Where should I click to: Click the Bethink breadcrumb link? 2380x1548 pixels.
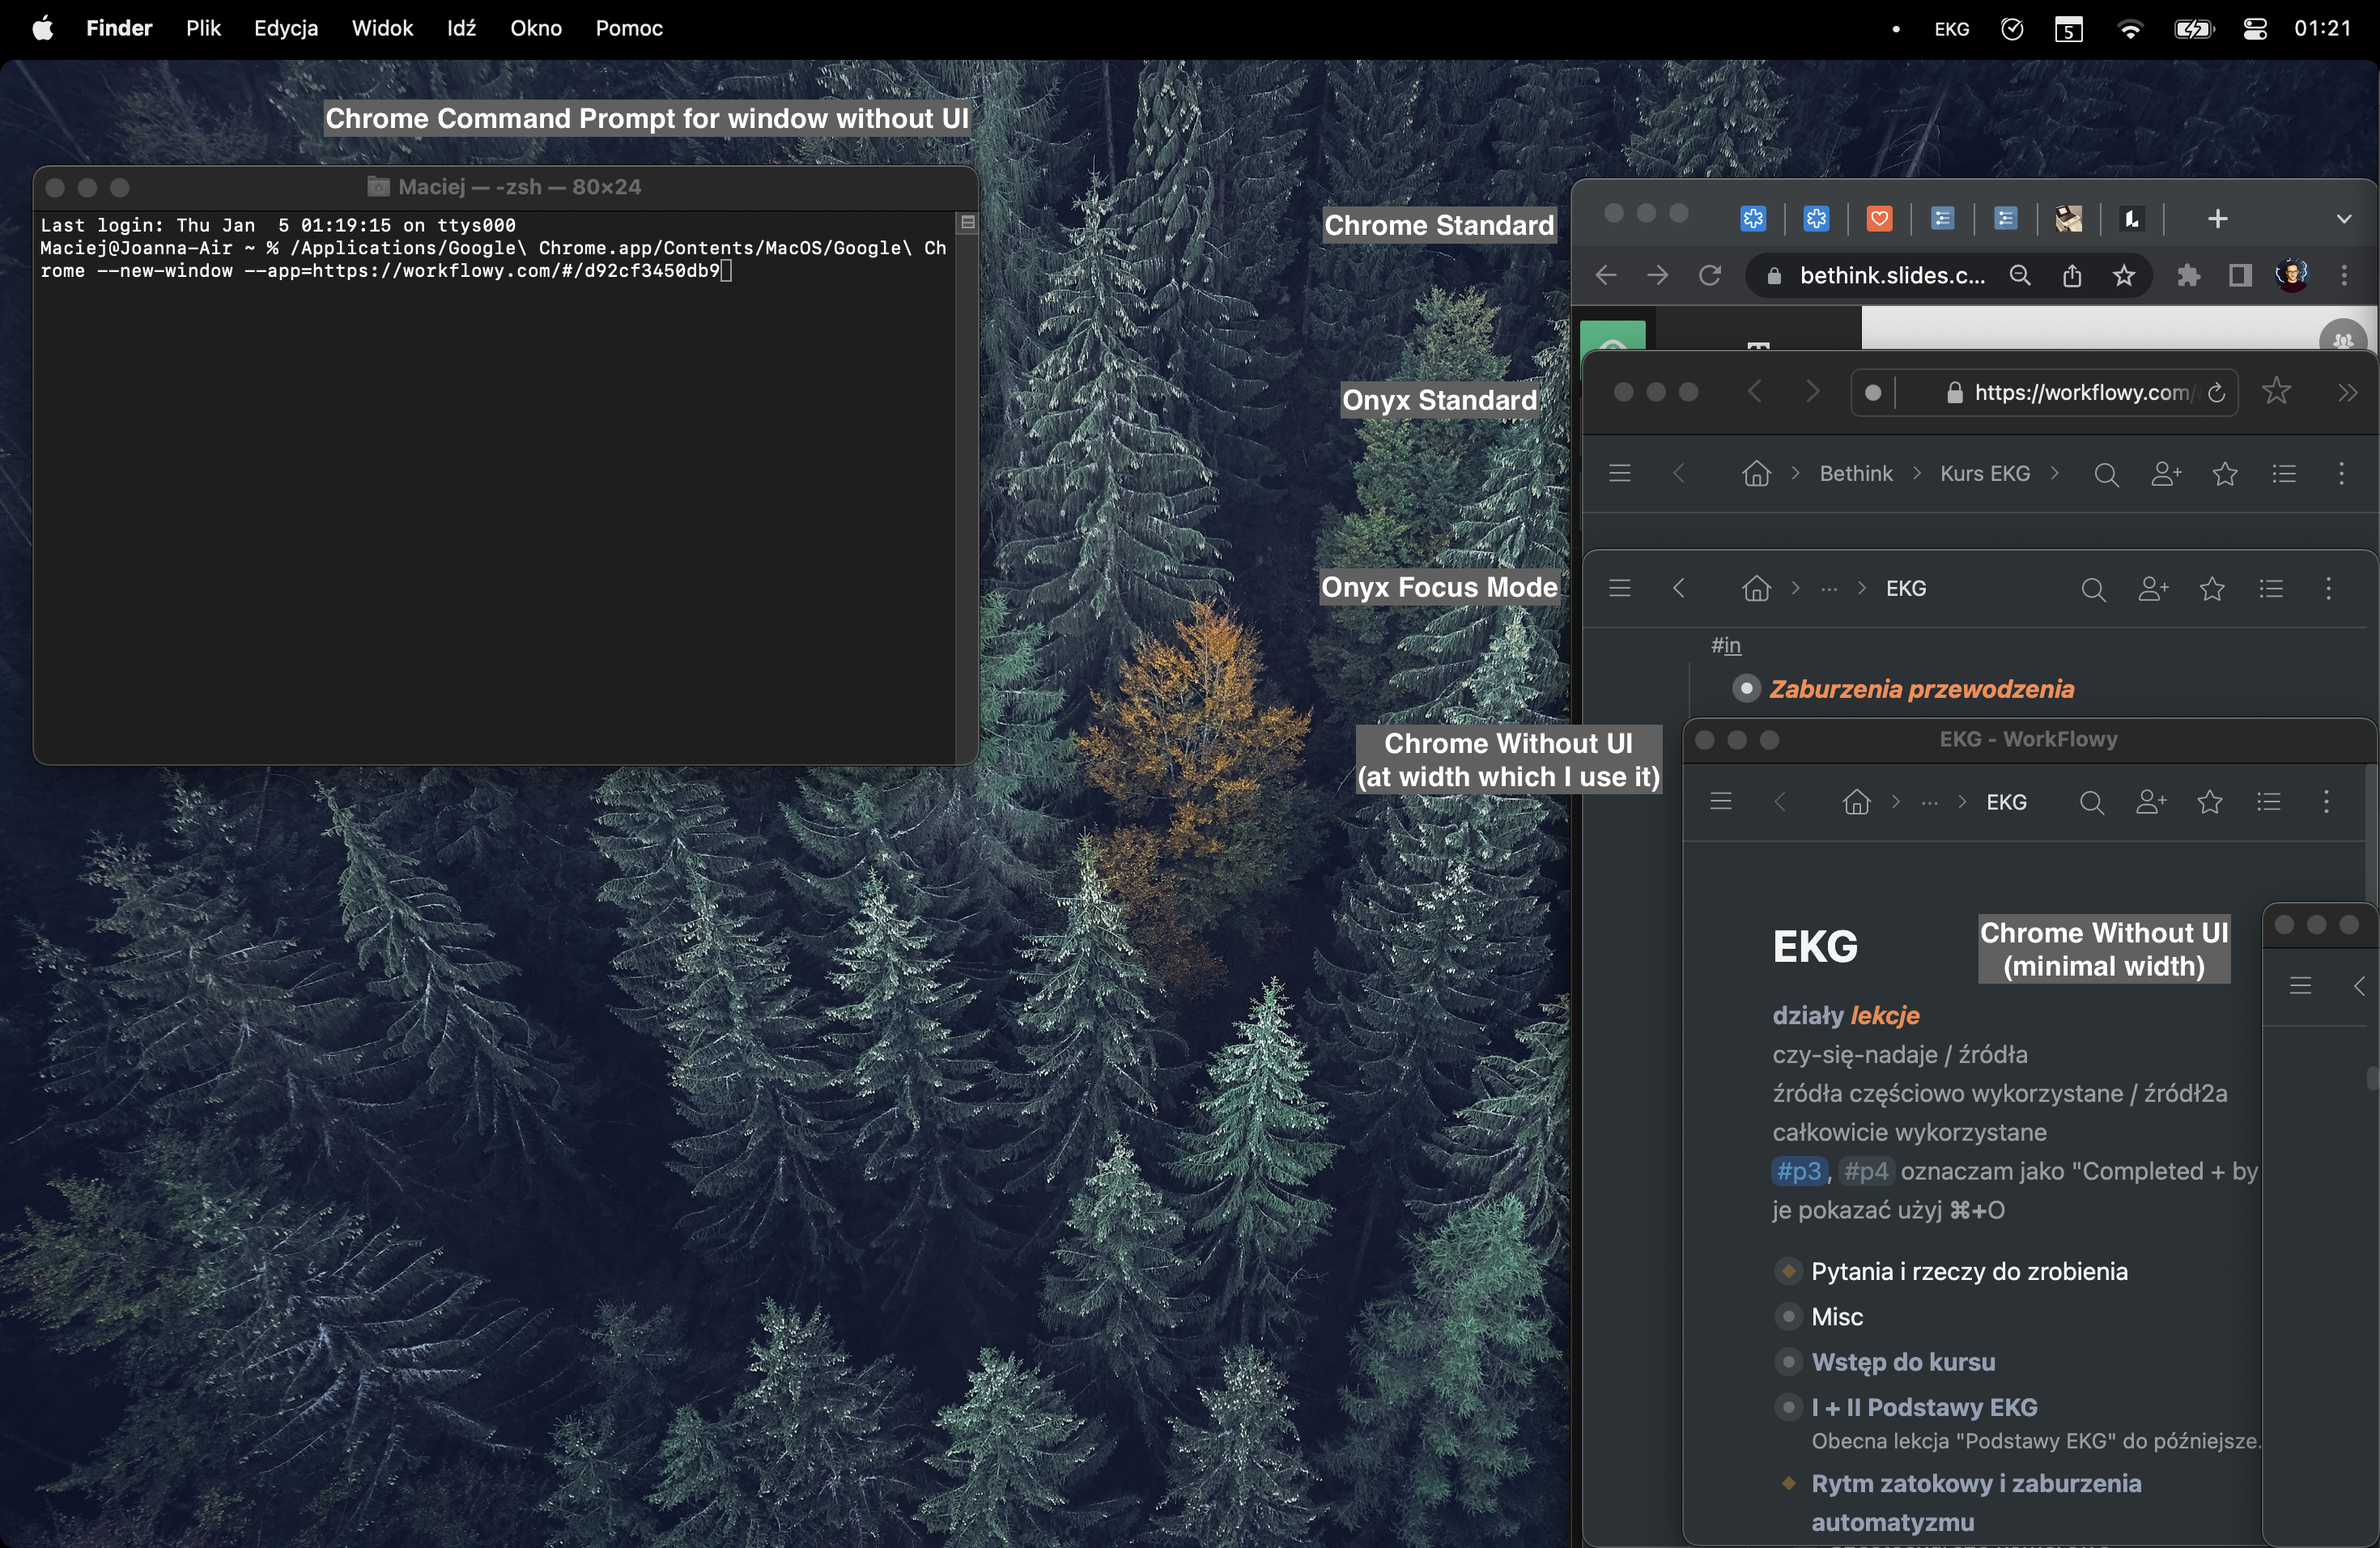1855,474
